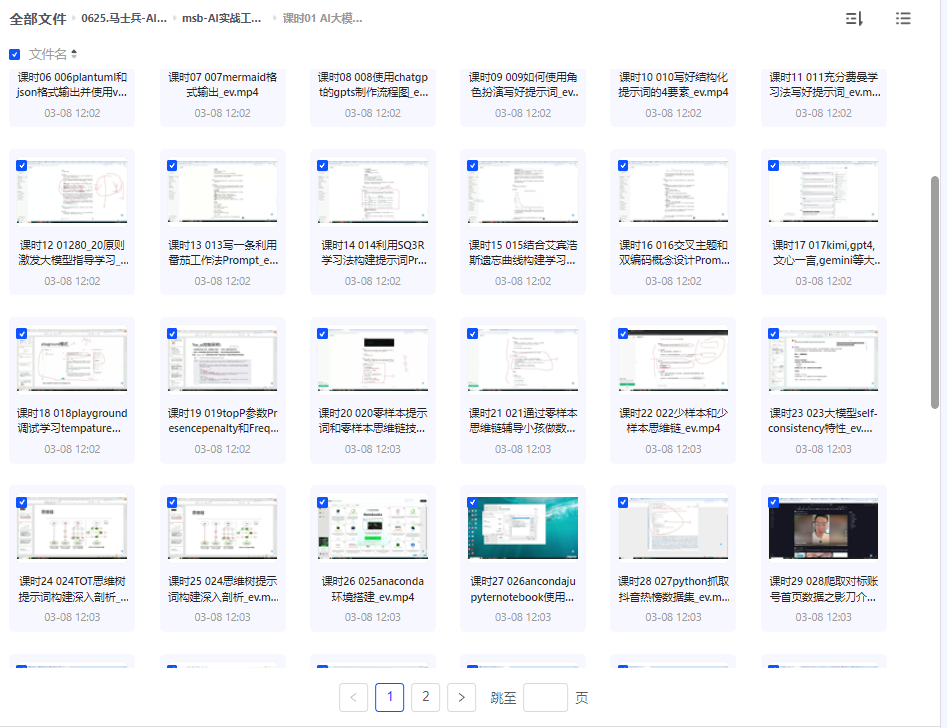Uncheck the 课时29 video checkbox
Viewport: 947px width, 728px height.
[773, 502]
